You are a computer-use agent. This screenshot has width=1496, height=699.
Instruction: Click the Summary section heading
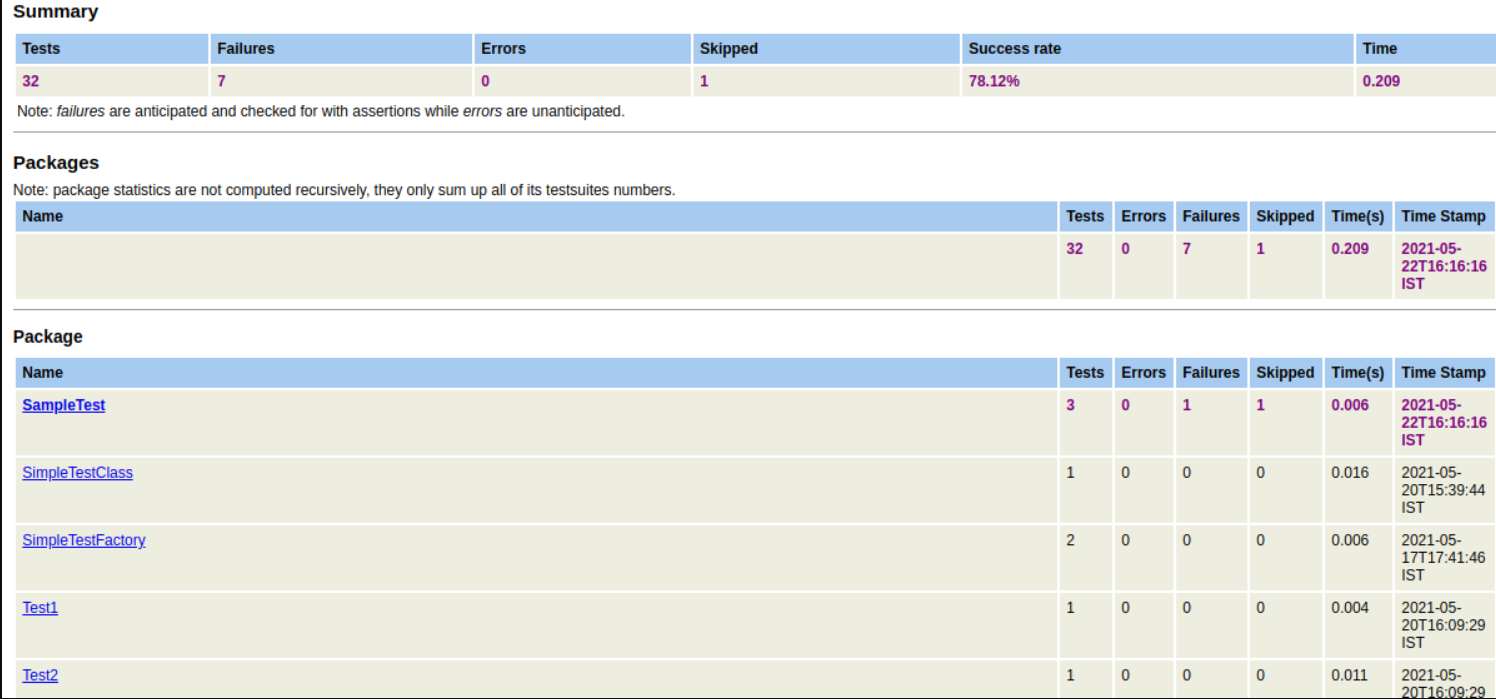55,12
